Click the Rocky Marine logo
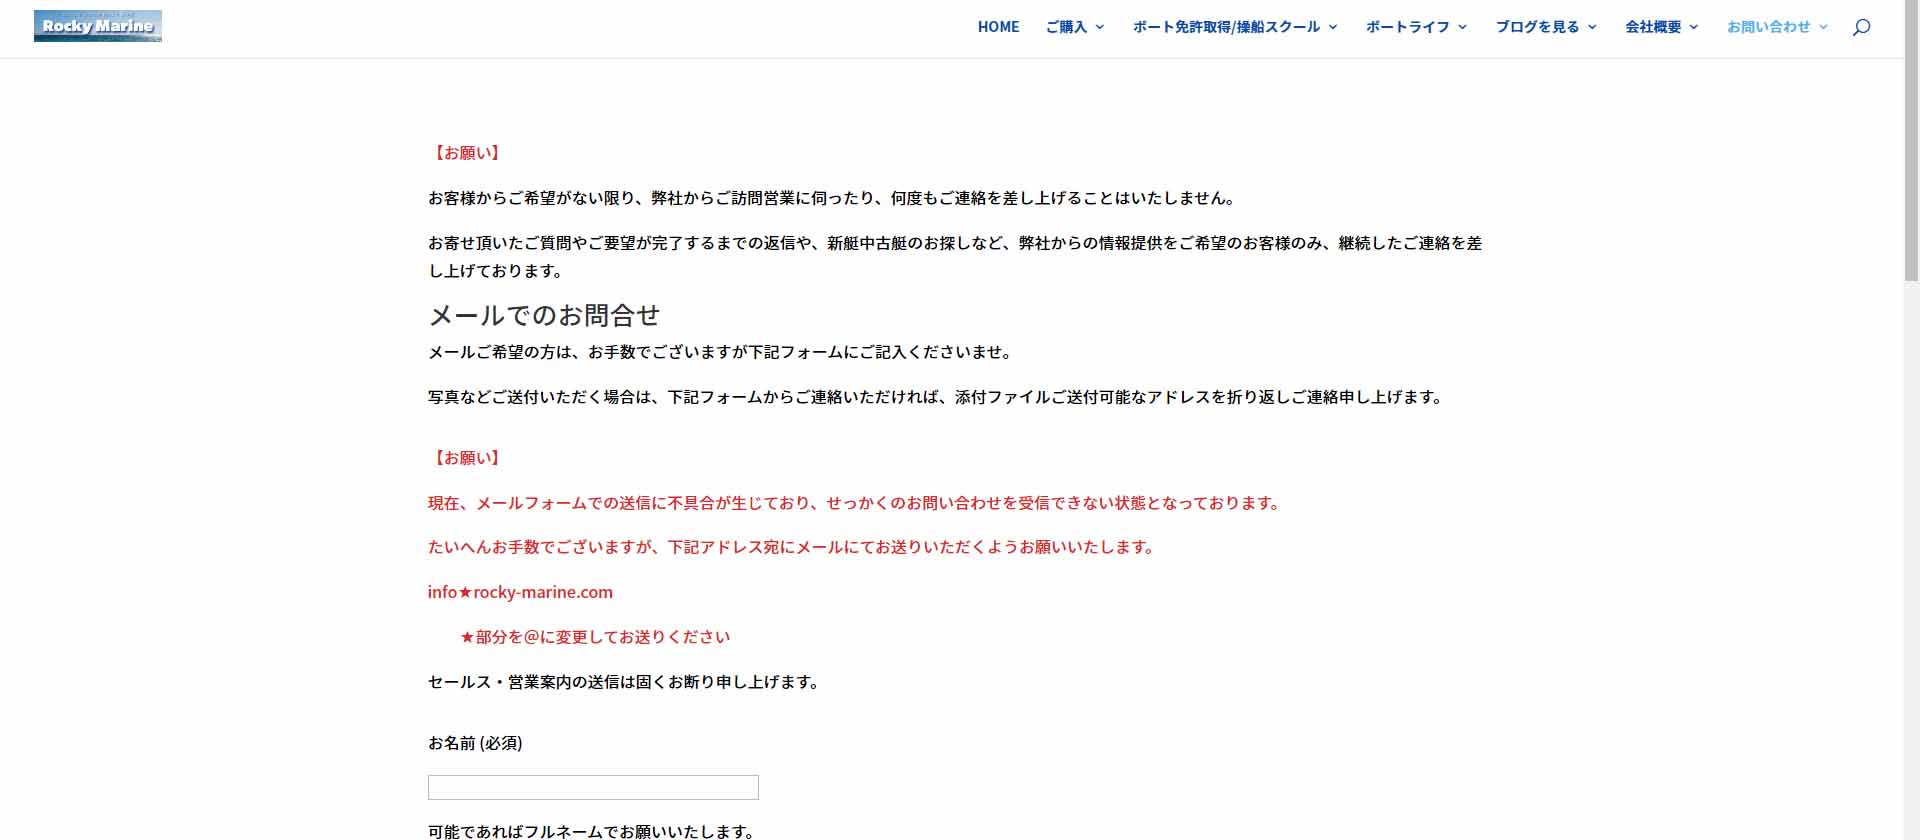Screen dimensions: 1920x840 [x=98, y=26]
